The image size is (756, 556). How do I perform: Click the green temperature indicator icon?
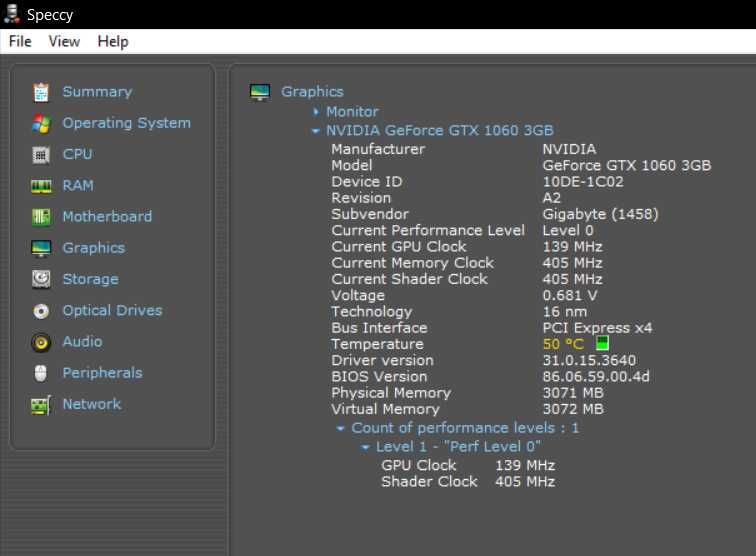pyautogui.click(x=602, y=343)
